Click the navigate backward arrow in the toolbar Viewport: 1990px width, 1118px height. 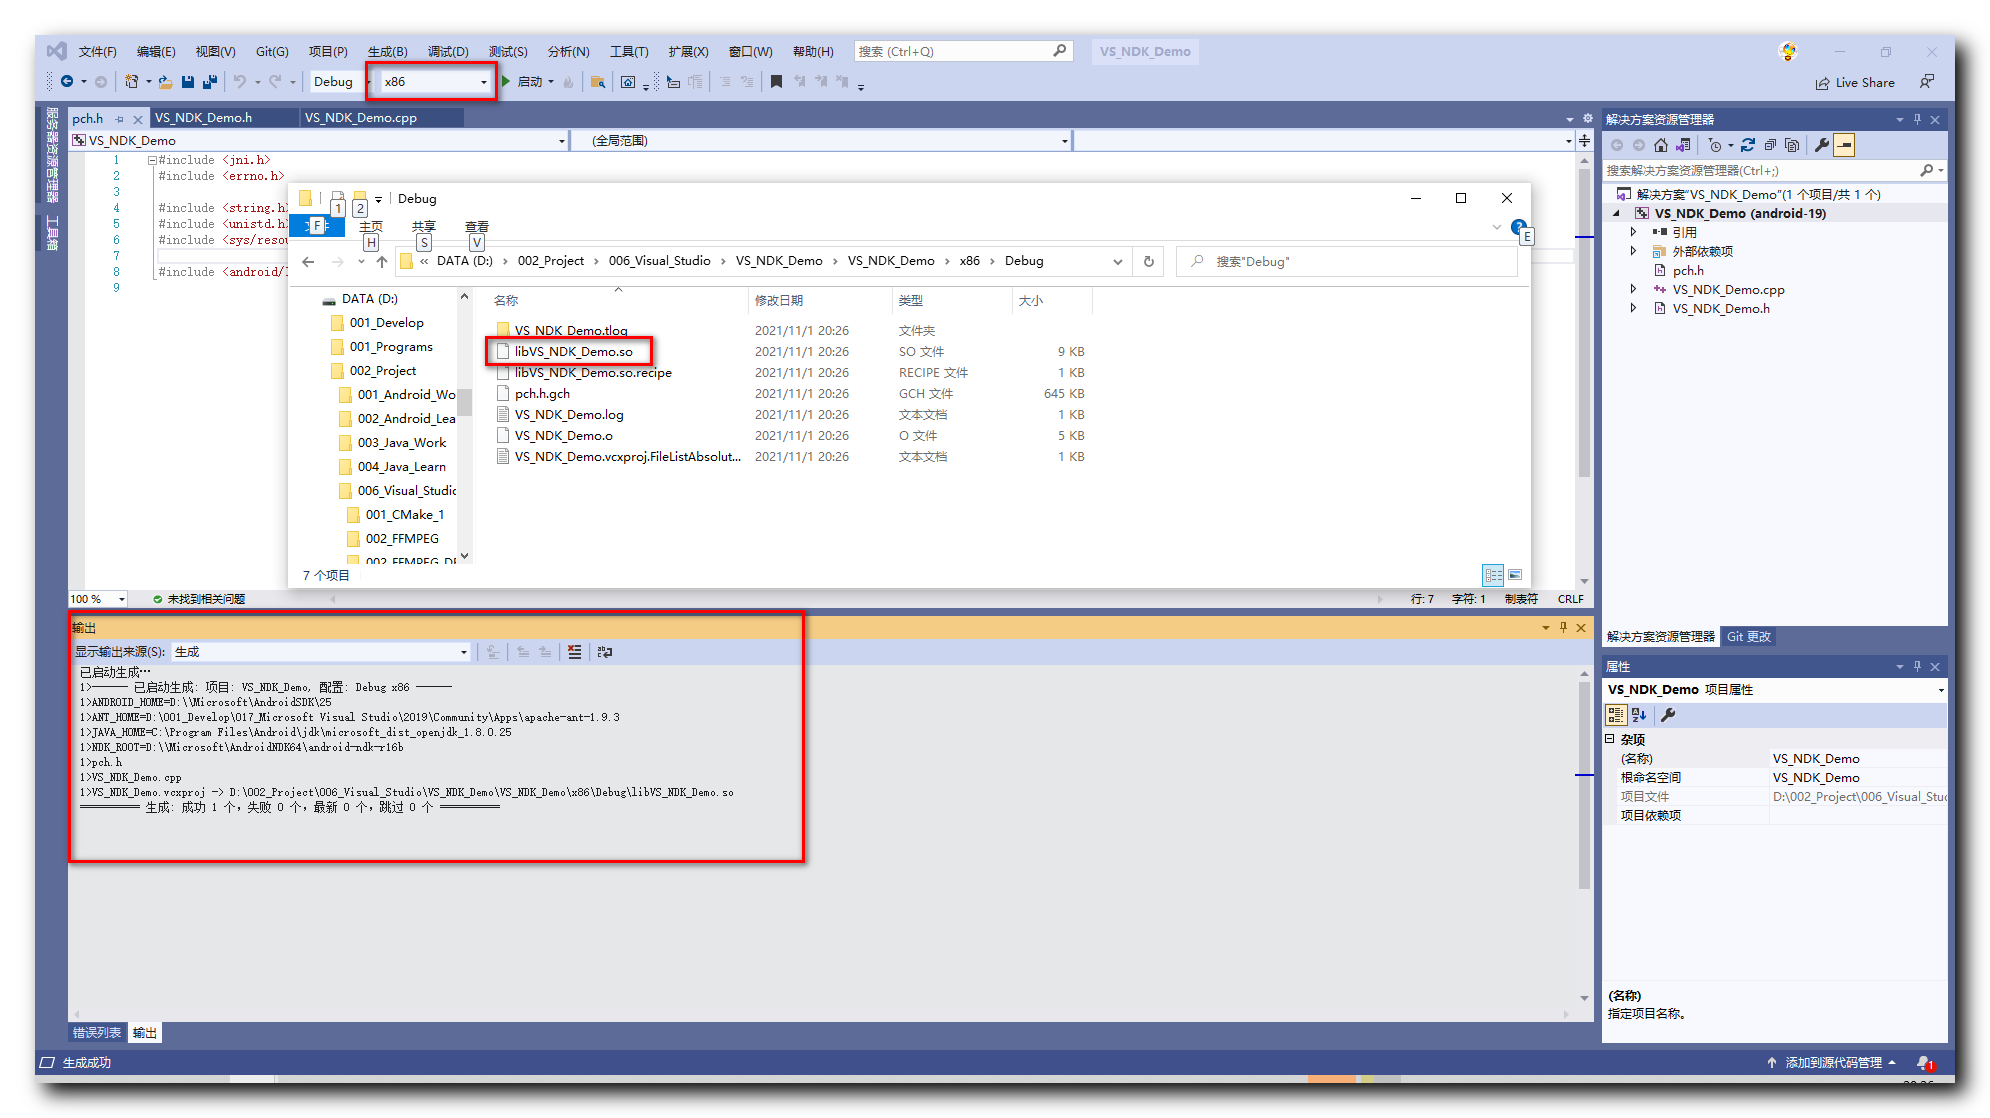pyautogui.click(x=67, y=82)
